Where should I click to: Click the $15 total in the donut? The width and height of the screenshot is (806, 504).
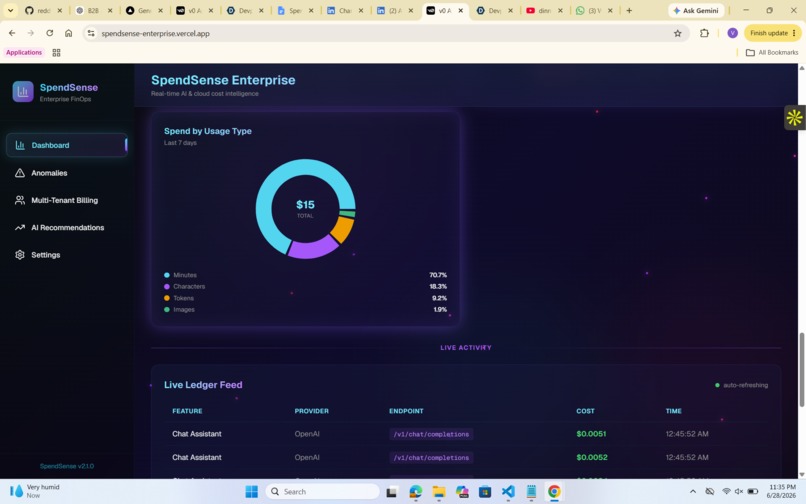tap(305, 205)
